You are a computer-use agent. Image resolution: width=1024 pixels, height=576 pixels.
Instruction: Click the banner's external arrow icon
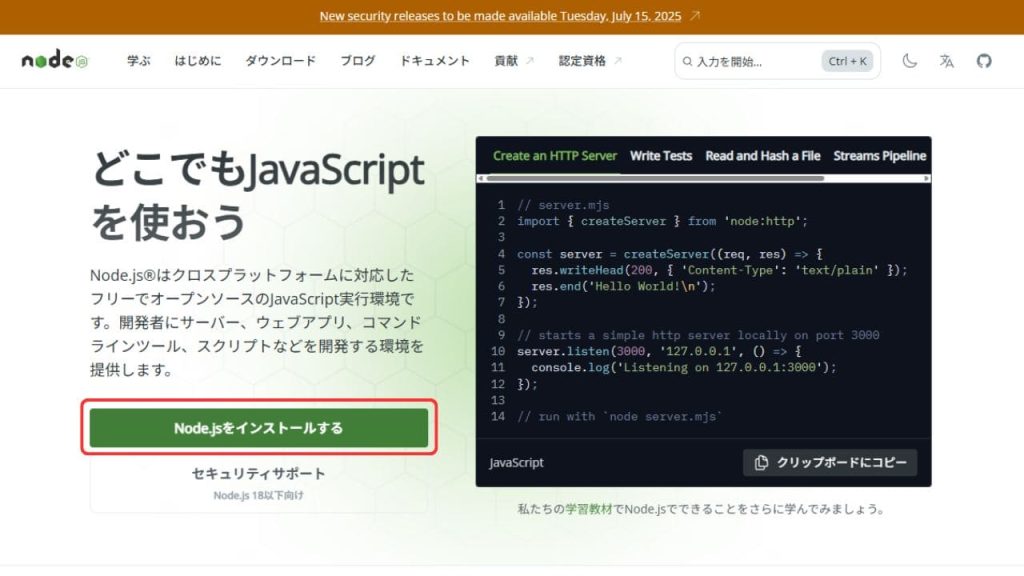[x=695, y=15]
